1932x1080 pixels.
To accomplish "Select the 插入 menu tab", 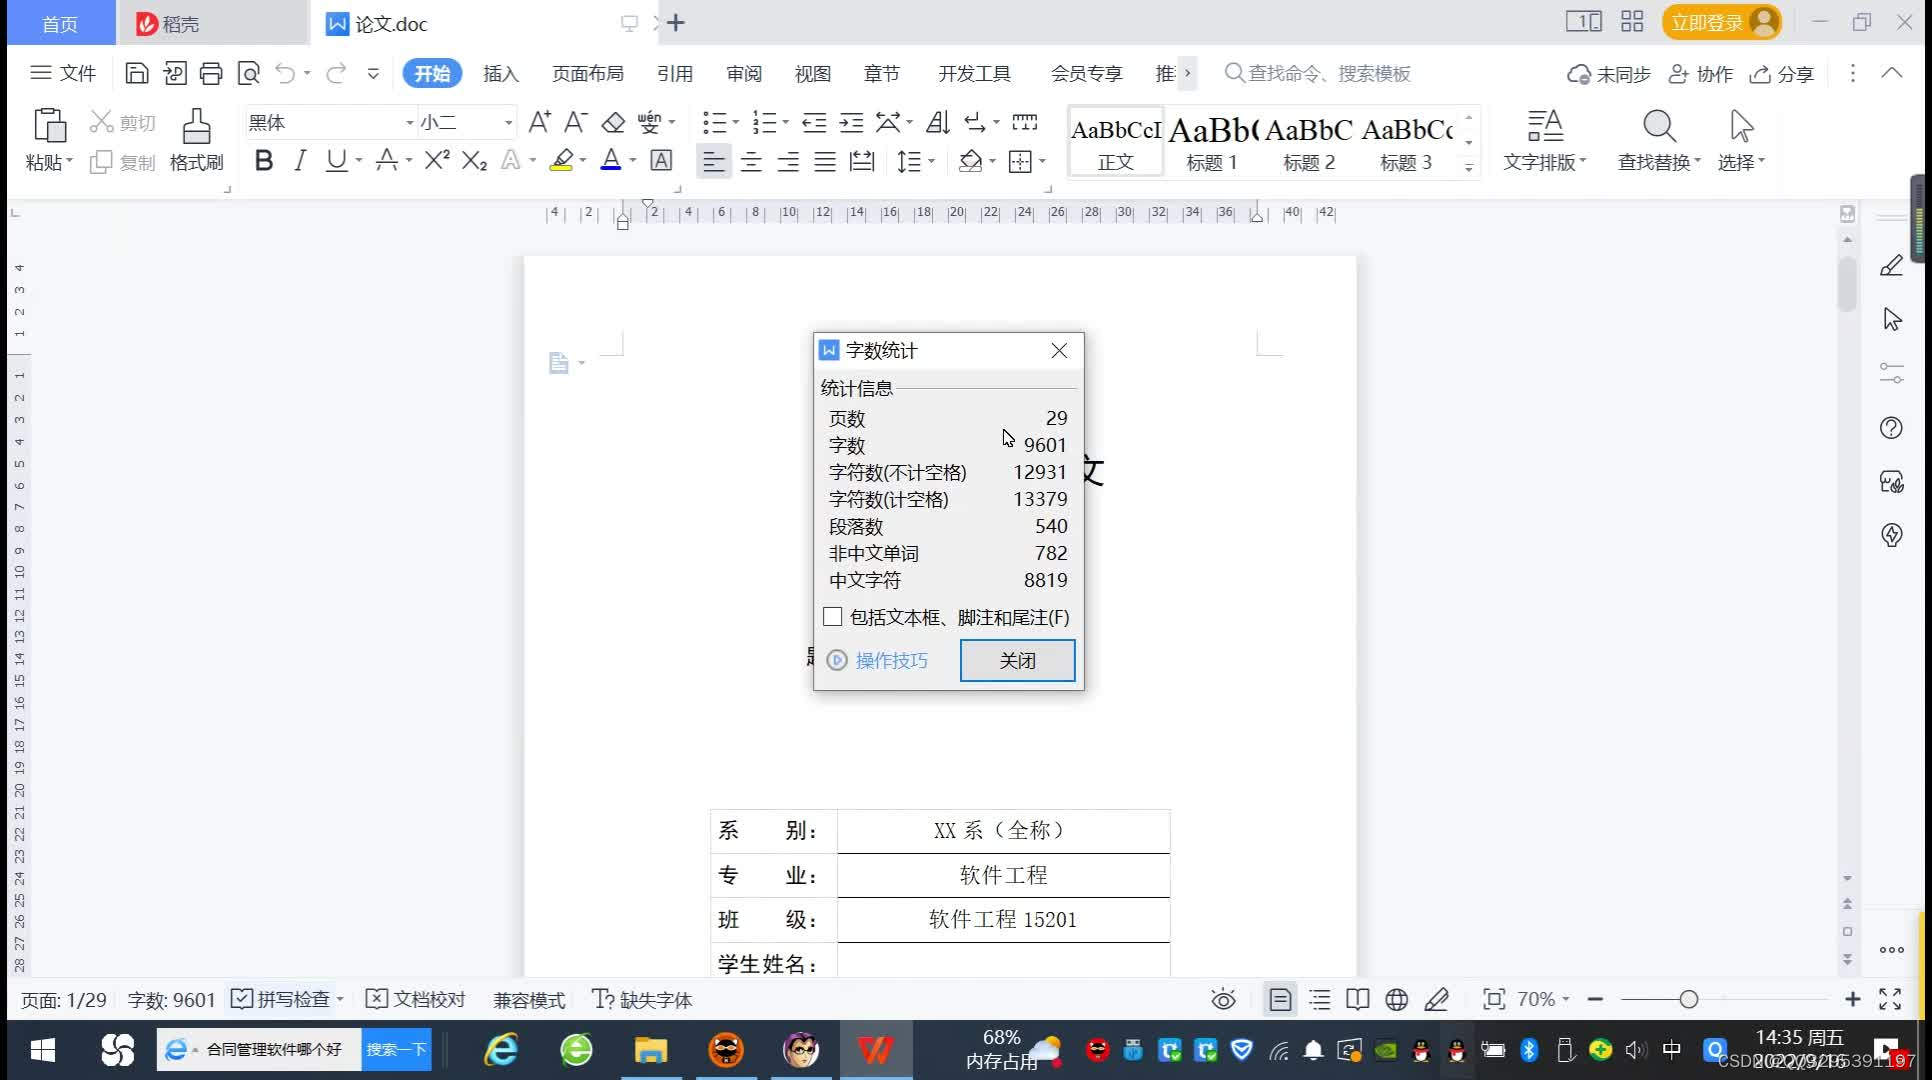I will [x=500, y=73].
